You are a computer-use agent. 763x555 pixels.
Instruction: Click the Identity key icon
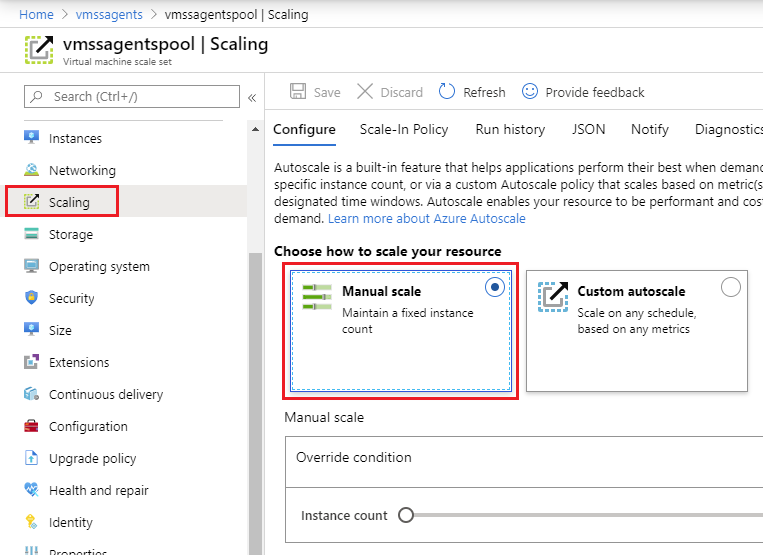32,521
